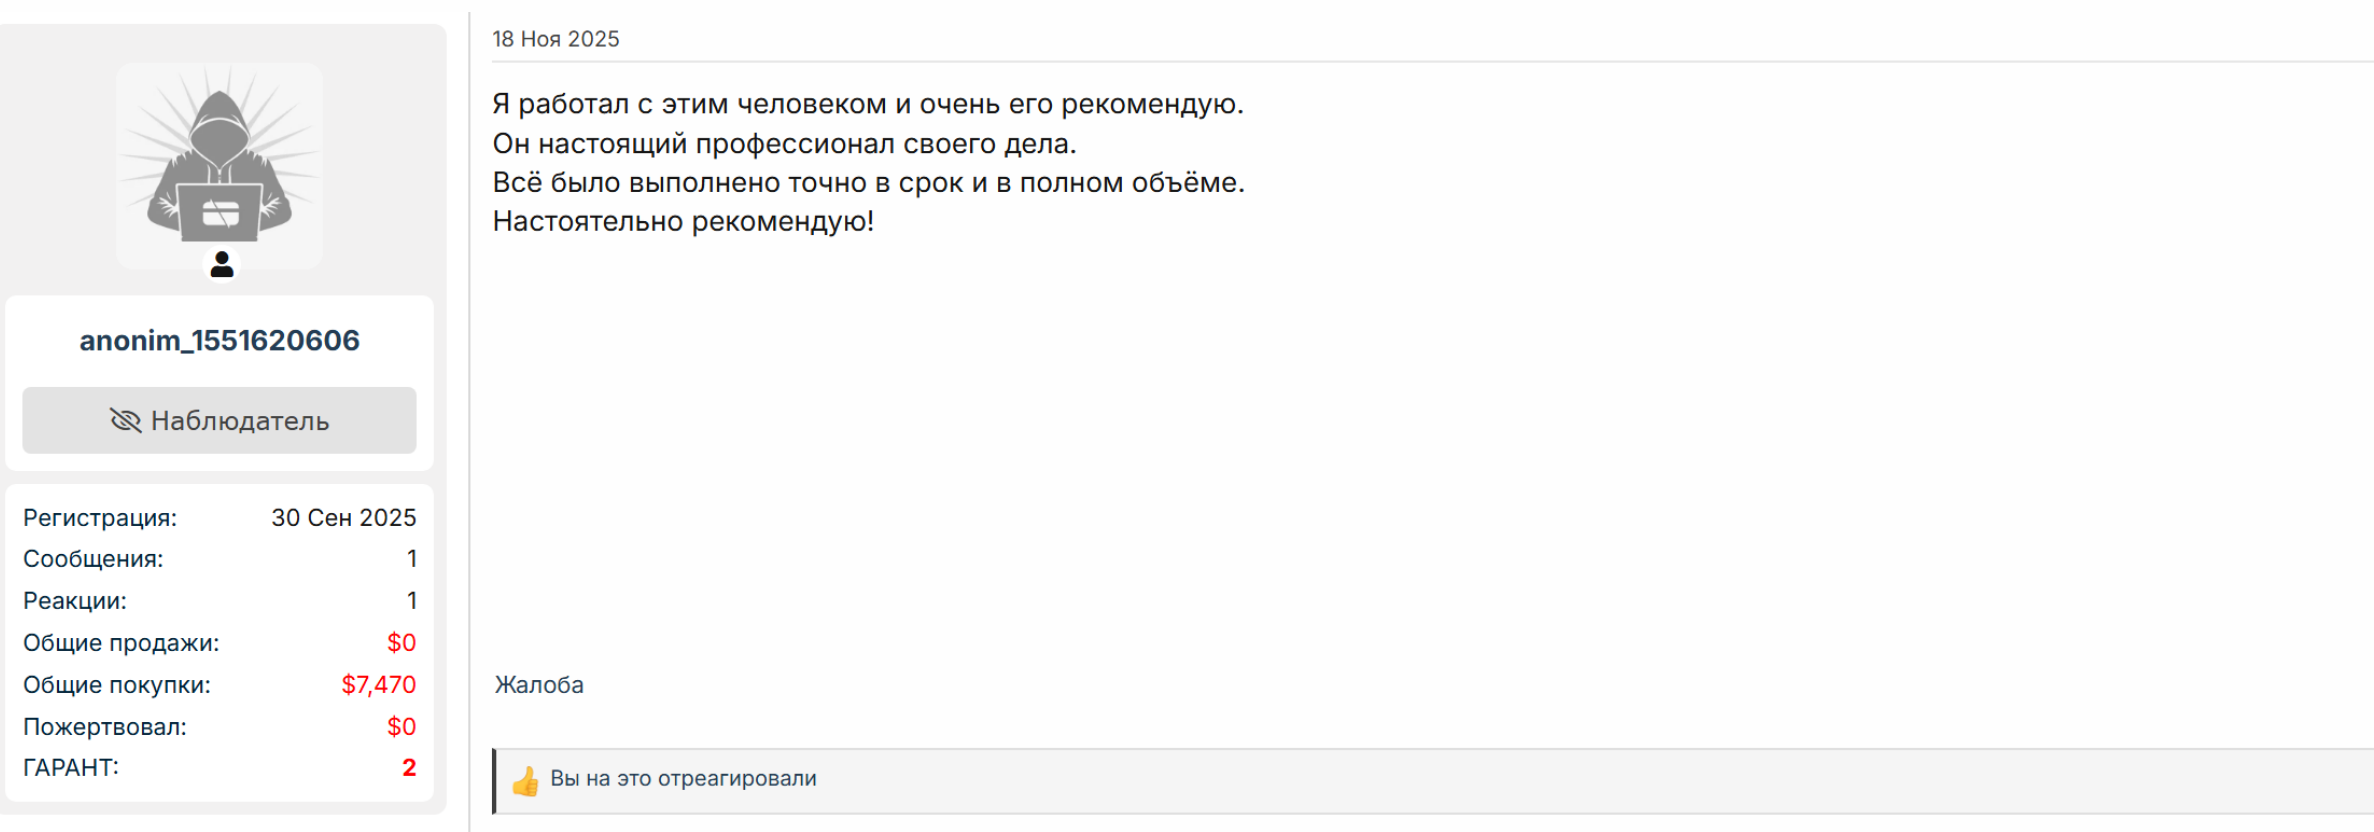This screenshot has height=832, width=2374.
Task: Click the Пожертвовал $0 value
Action: click(401, 727)
